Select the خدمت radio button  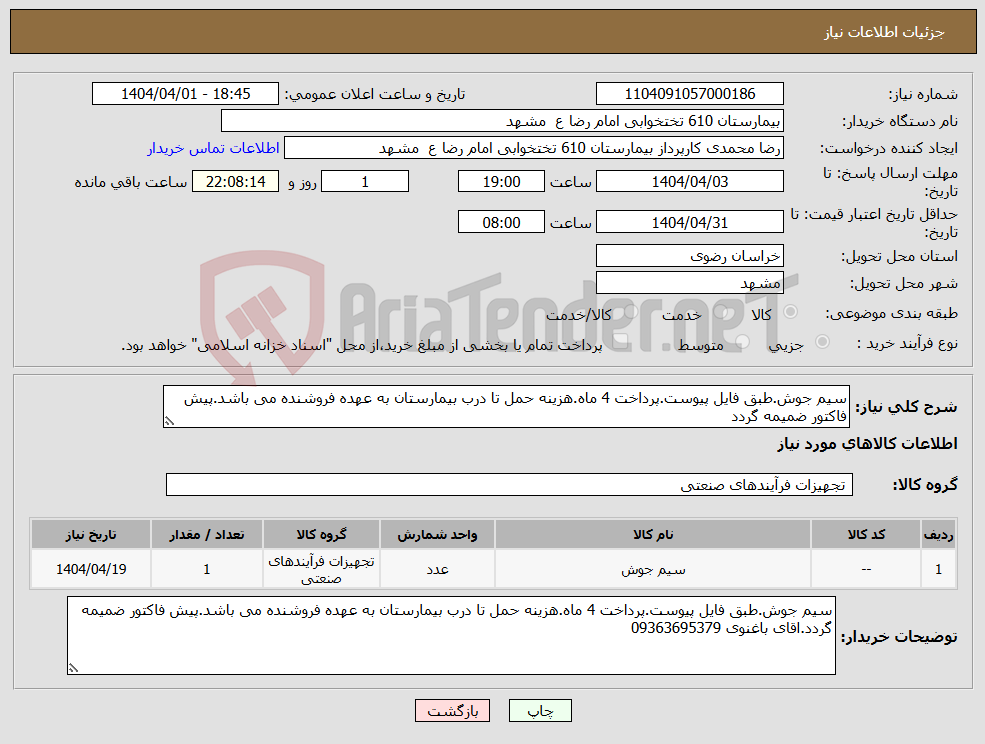pyautogui.click(x=721, y=312)
